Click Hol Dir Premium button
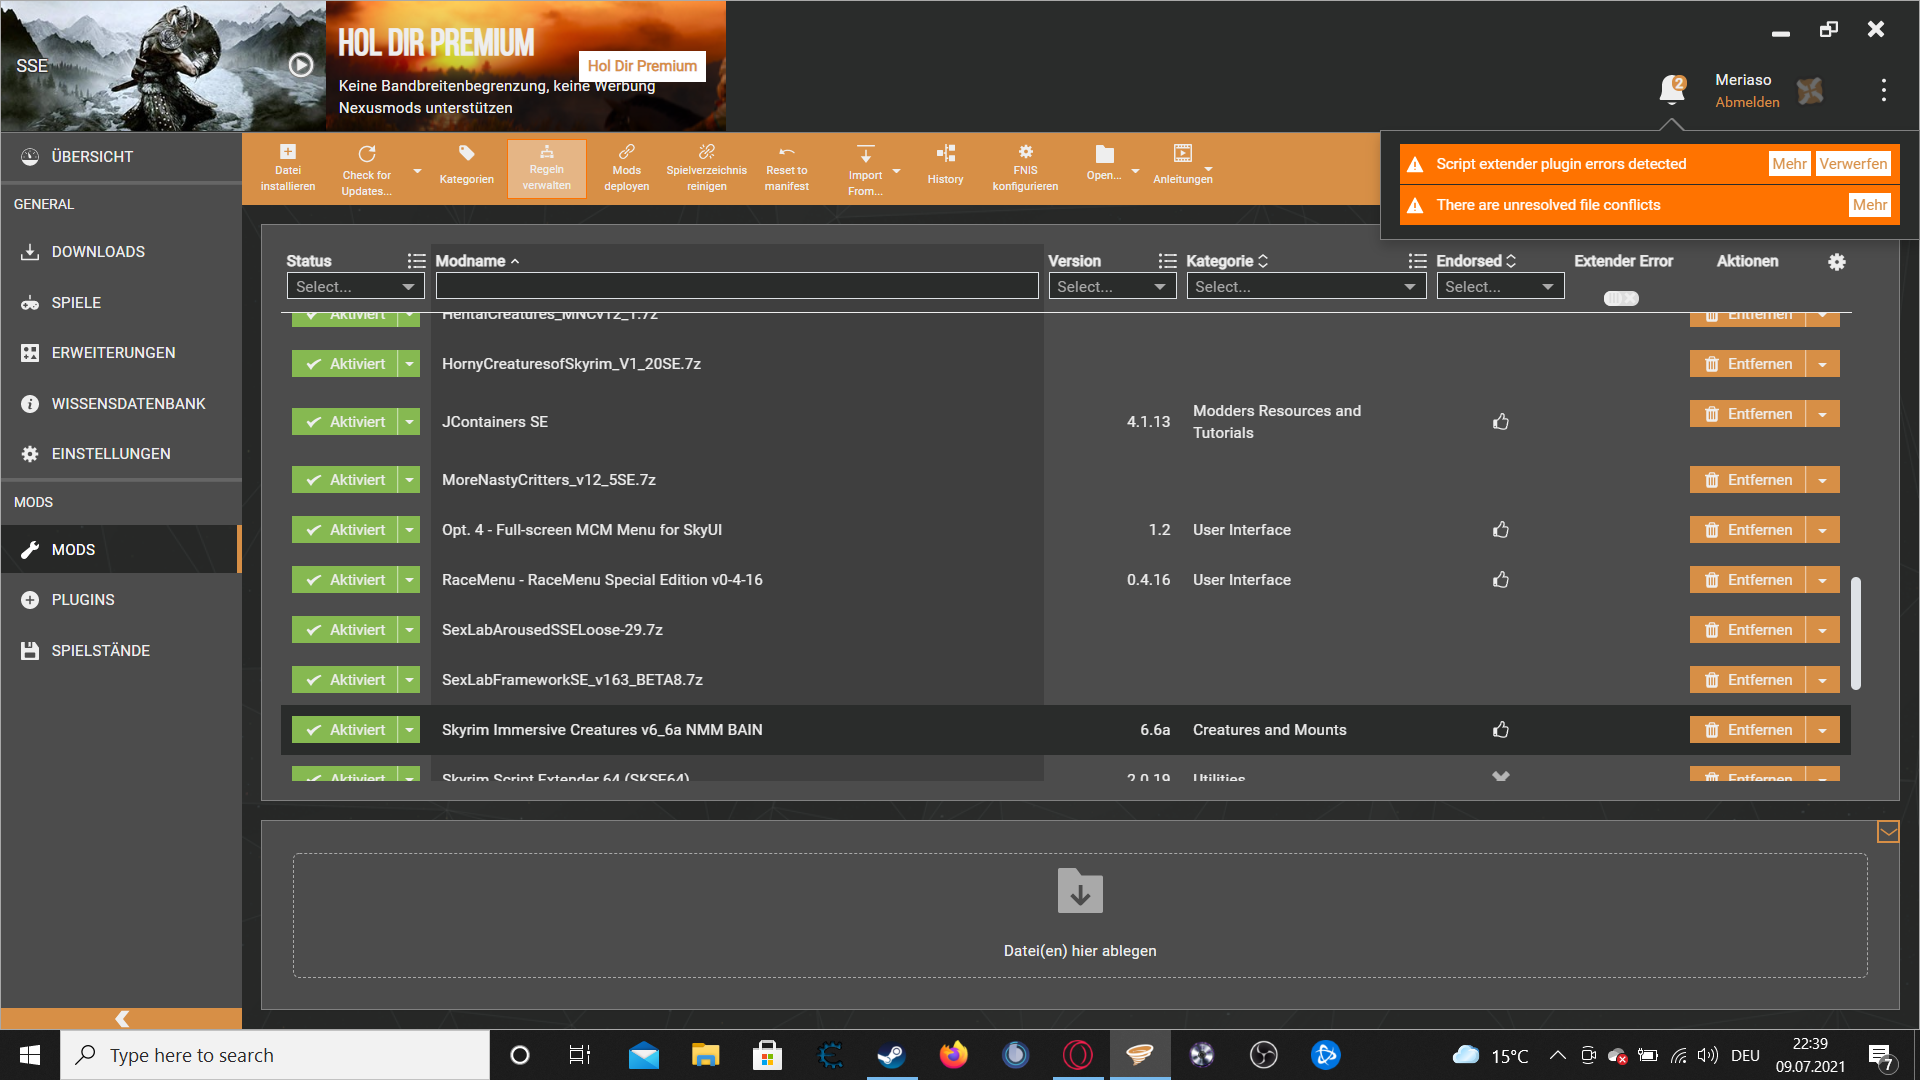Screen dimensions: 1920x1080 pos(642,66)
